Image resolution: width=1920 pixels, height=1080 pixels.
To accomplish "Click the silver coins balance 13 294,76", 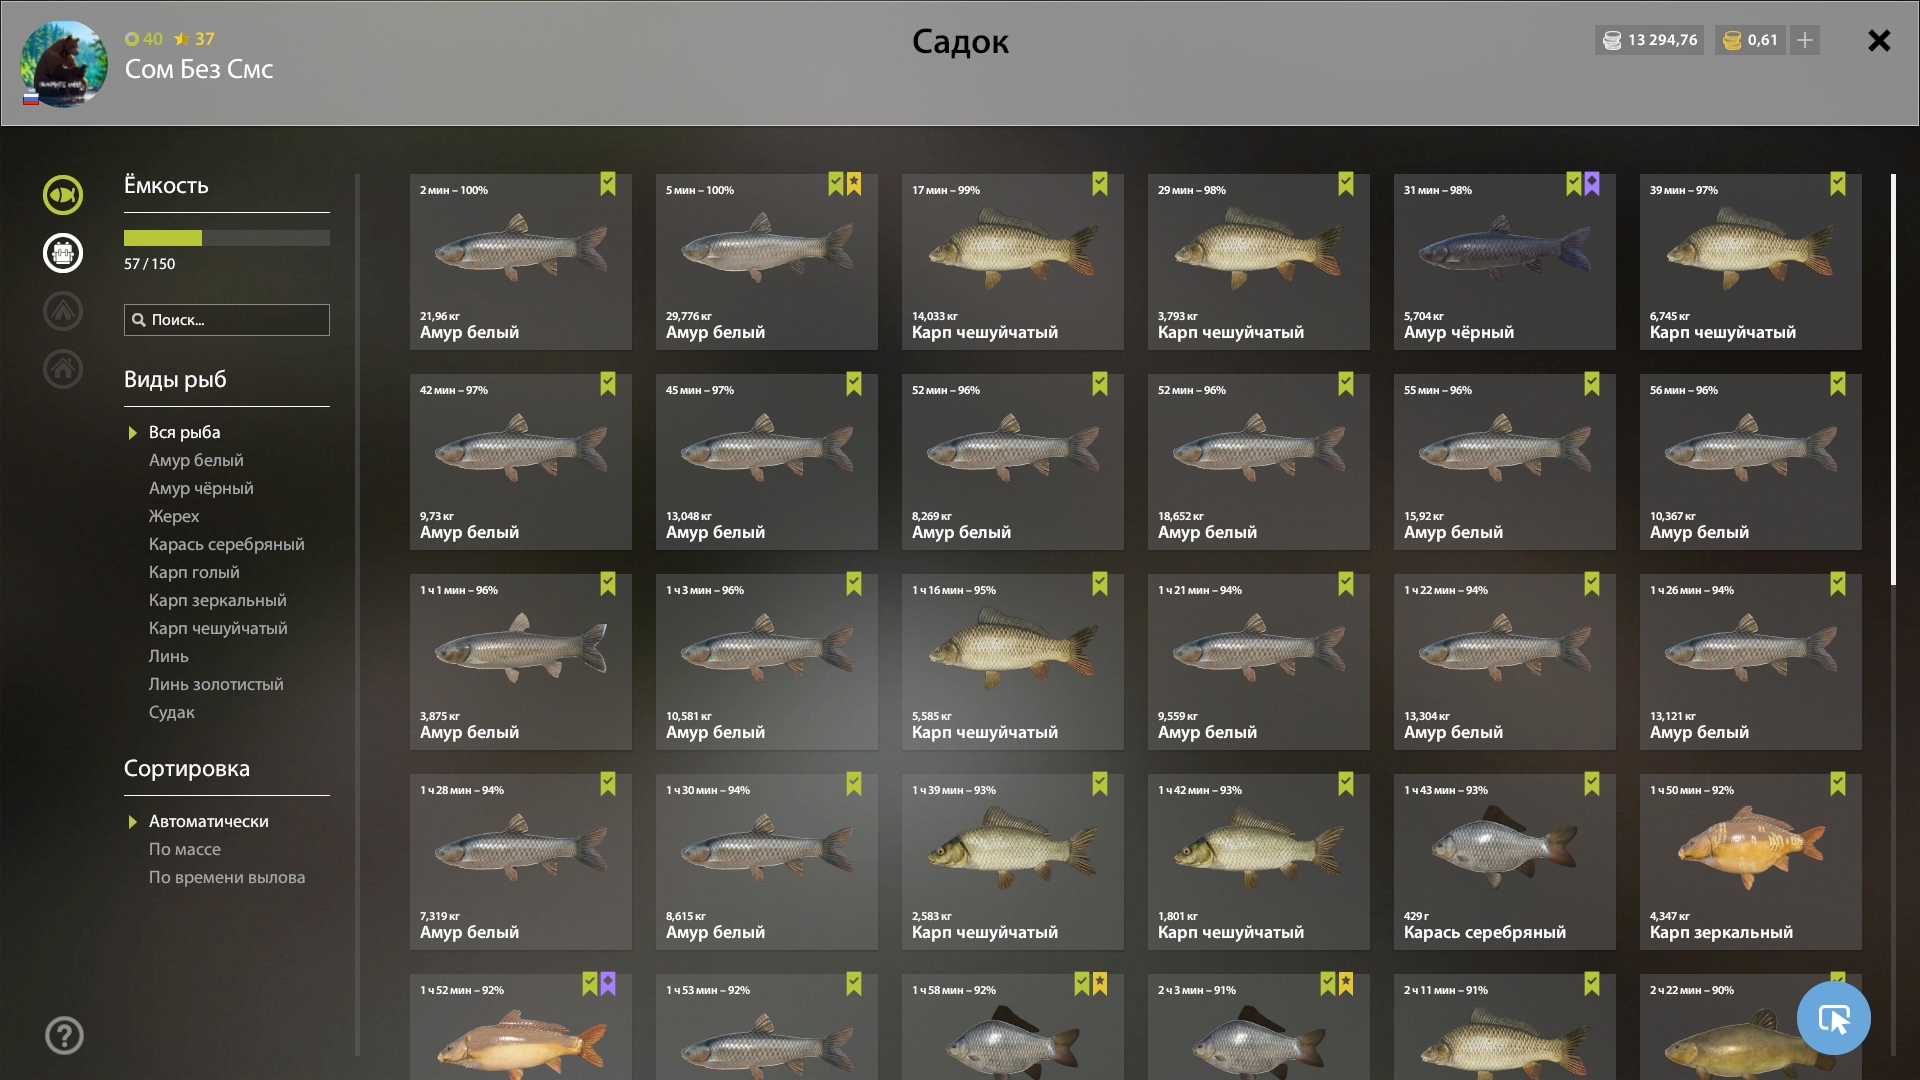I will click(x=1650, y=40).
